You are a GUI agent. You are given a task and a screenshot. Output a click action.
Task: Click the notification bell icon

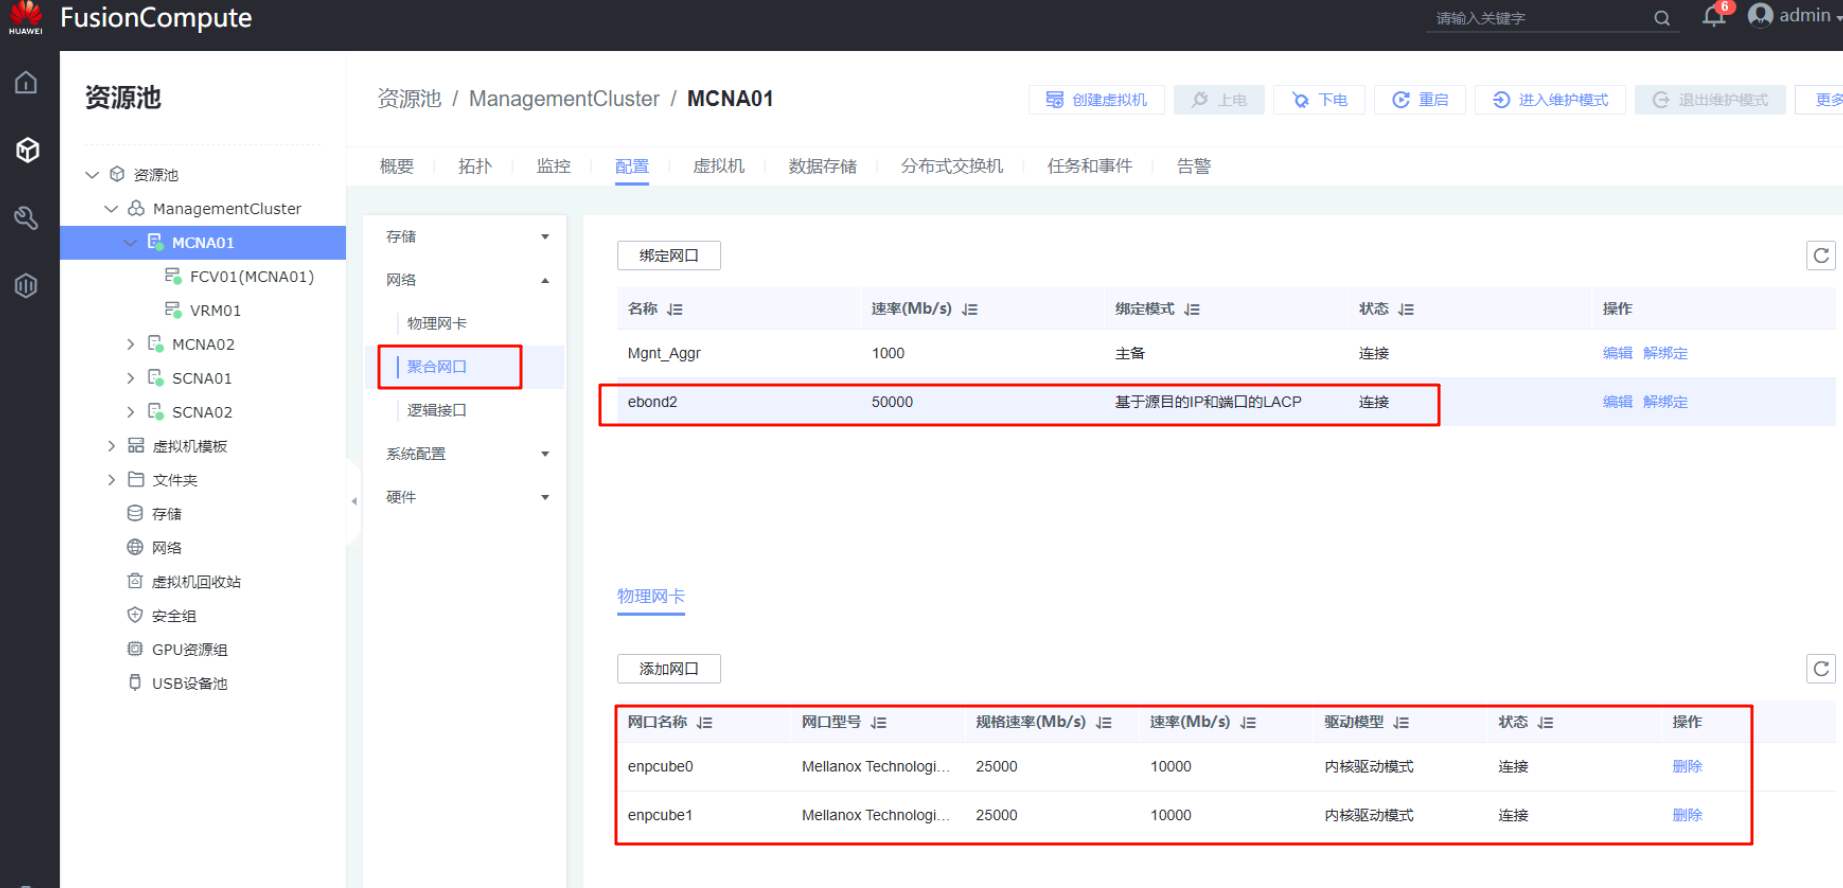[1713, 17]
